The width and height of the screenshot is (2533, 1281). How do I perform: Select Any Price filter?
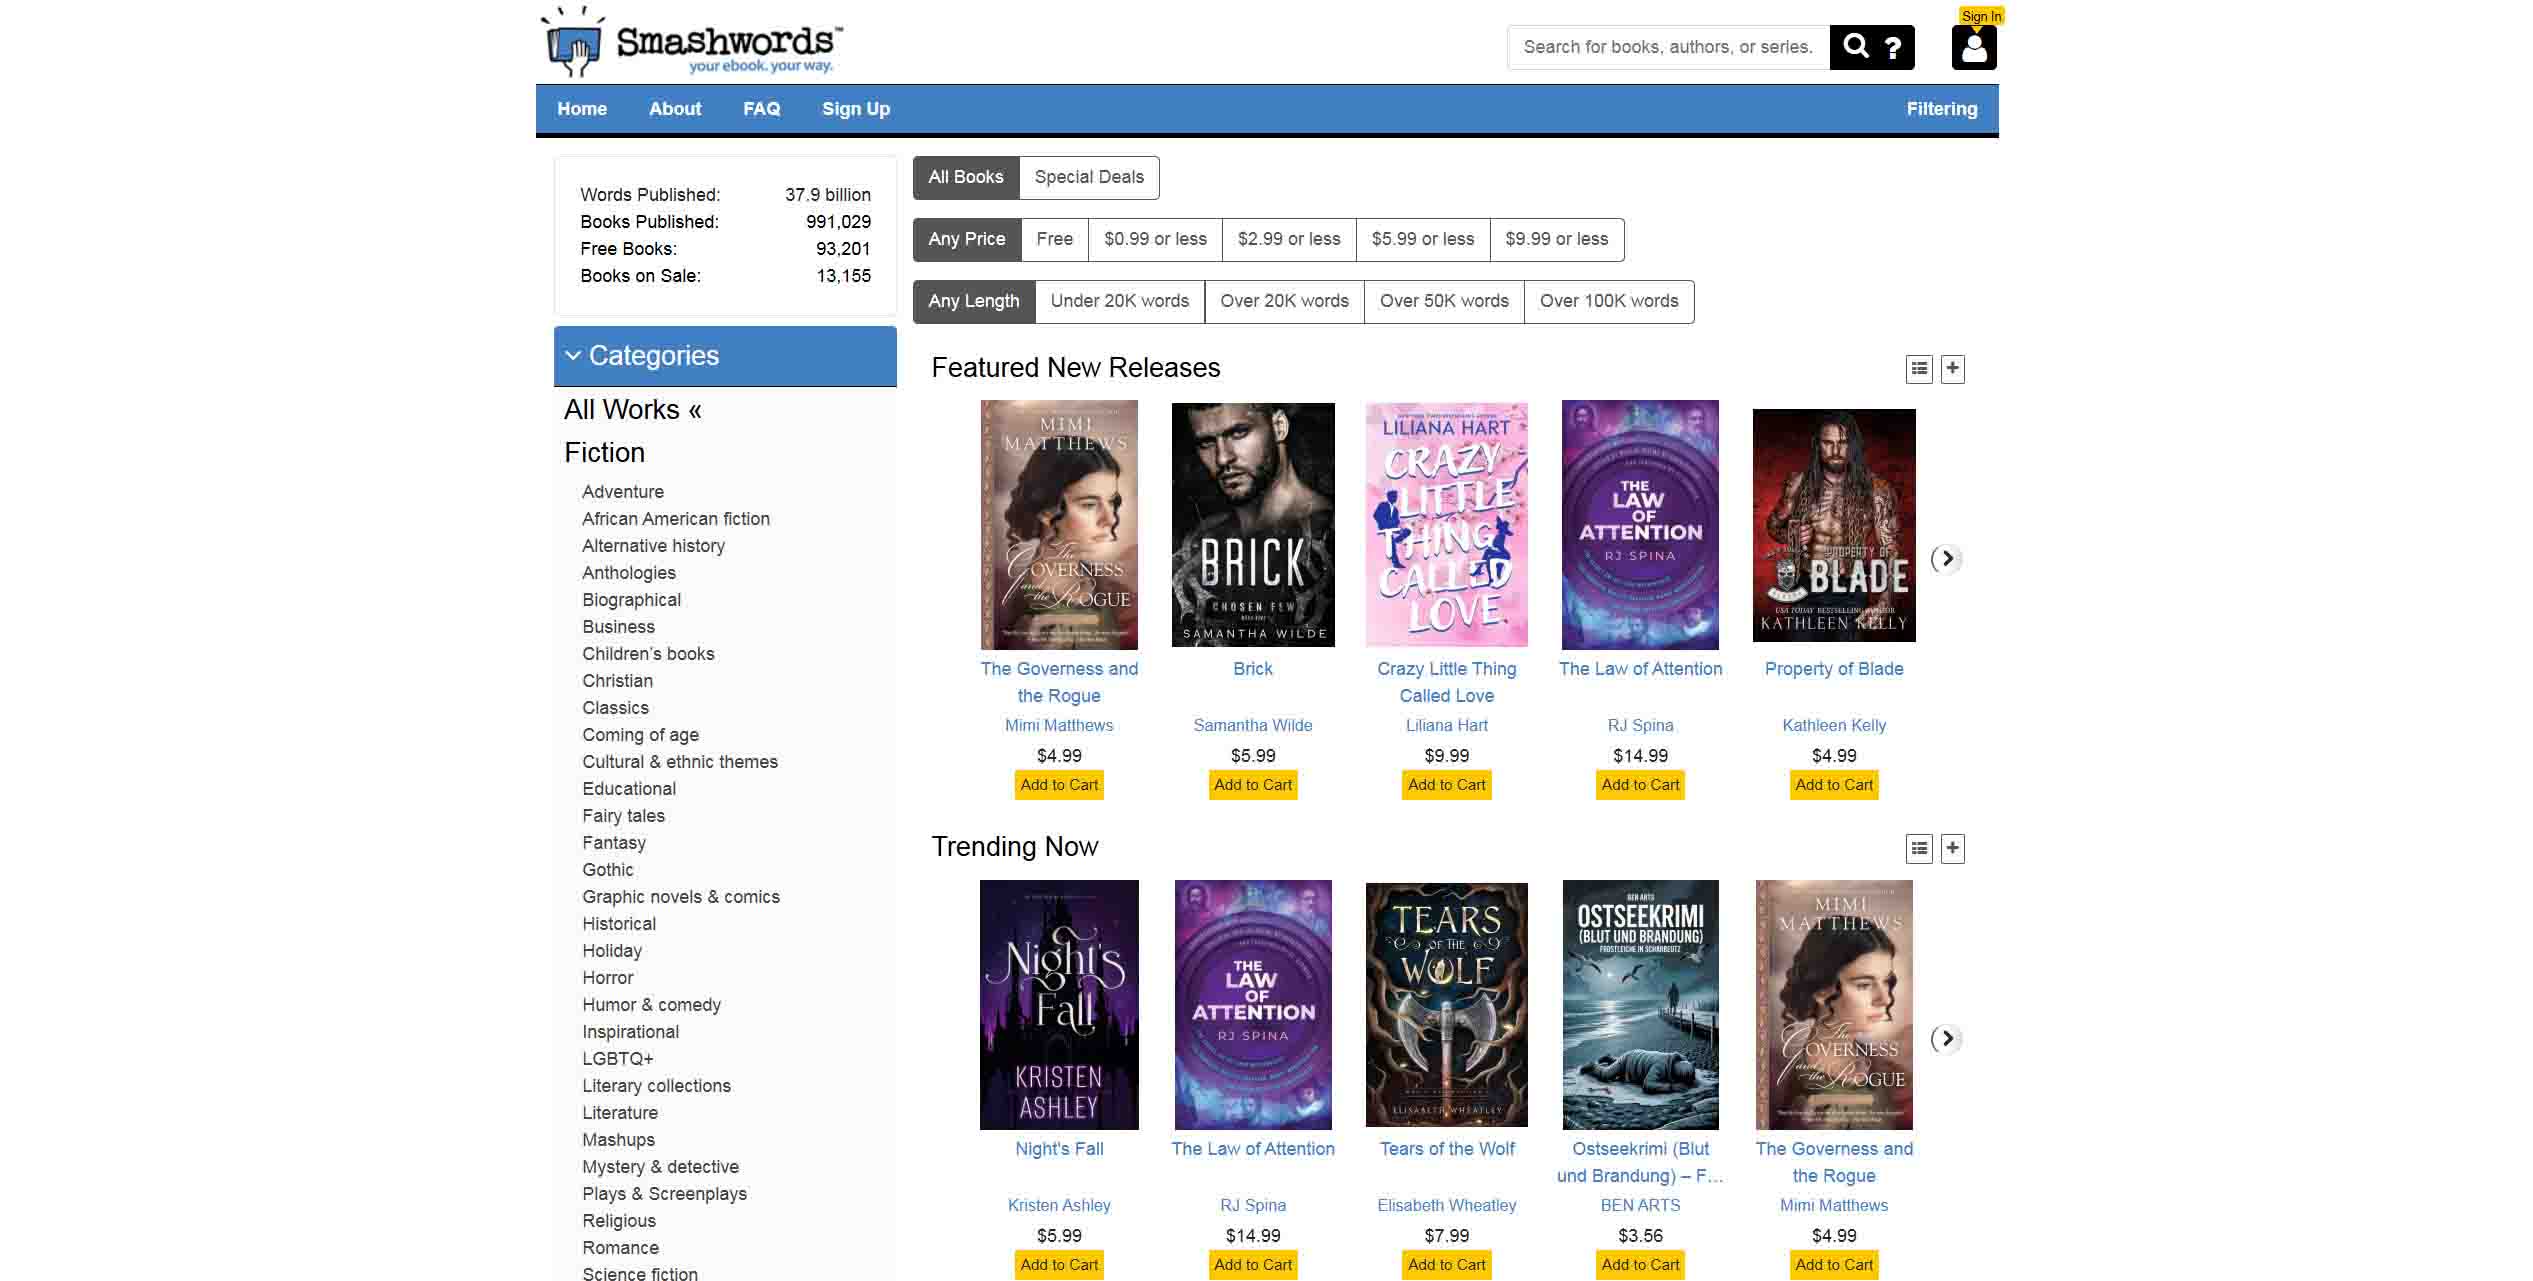pyautogui.click(x=967, y=239)
